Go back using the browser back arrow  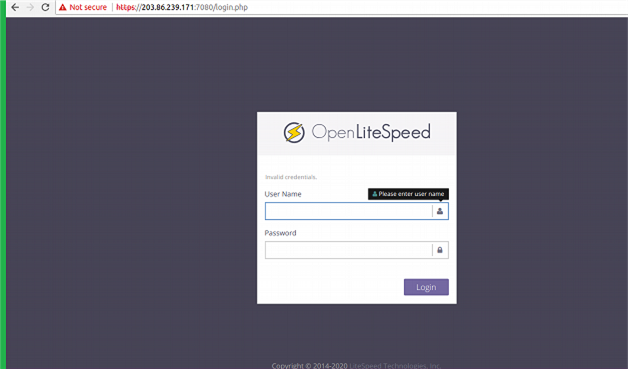coord(15,7)
